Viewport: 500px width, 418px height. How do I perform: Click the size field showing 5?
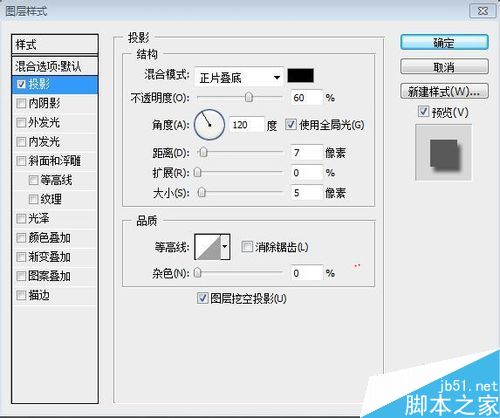(307, 193)
